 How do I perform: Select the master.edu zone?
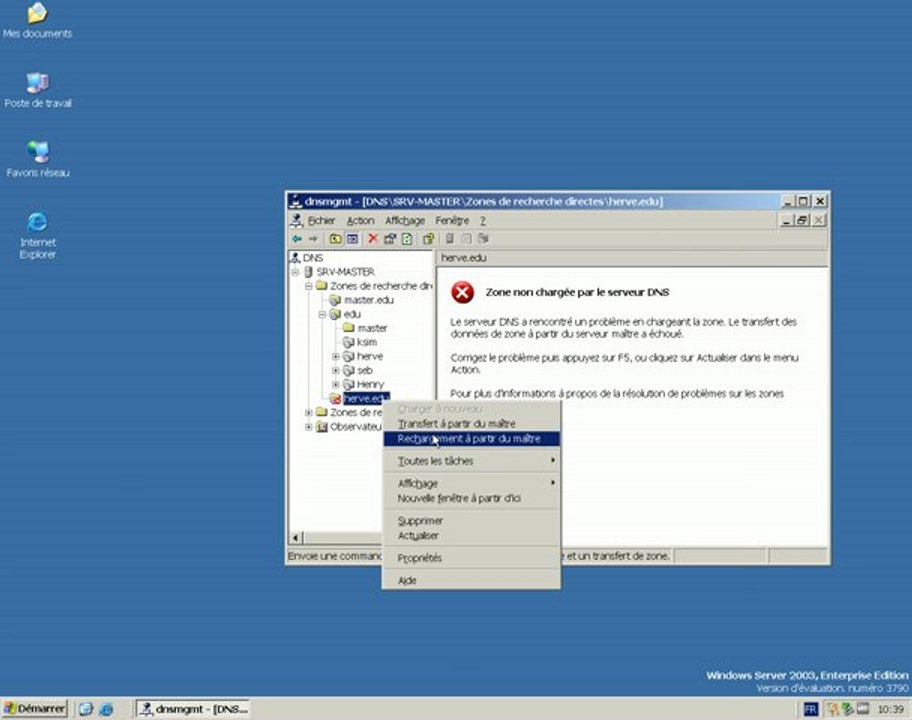tap(368, 300)
